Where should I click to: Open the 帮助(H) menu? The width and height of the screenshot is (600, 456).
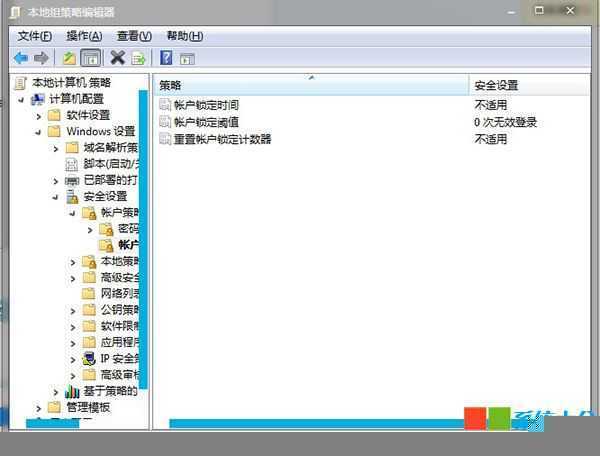point(185,36)
